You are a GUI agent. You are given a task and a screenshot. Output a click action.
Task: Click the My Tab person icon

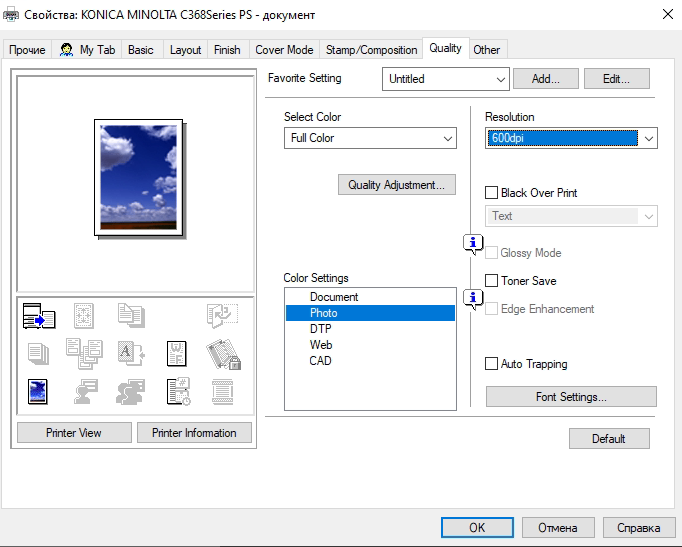(66, 50)
